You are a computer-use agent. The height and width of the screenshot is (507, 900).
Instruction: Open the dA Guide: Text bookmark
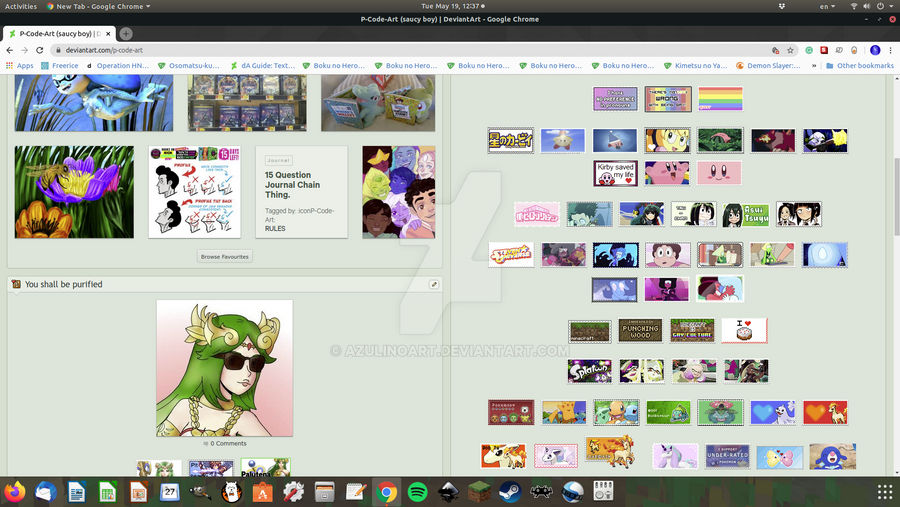262,65
